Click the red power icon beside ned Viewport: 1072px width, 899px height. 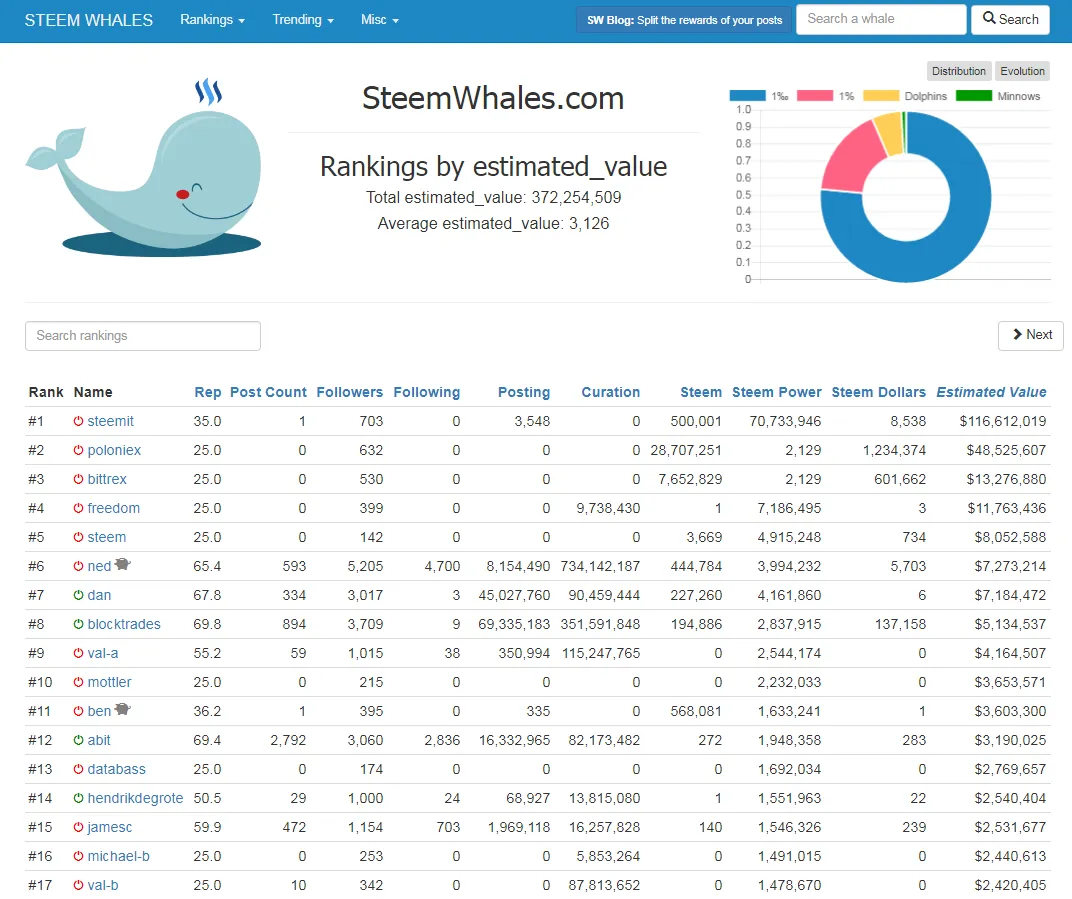pyautogui.click(x=79, y=567)
